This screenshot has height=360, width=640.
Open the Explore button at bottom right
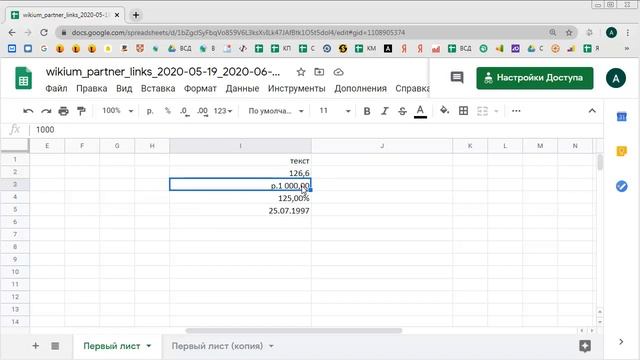585,346
